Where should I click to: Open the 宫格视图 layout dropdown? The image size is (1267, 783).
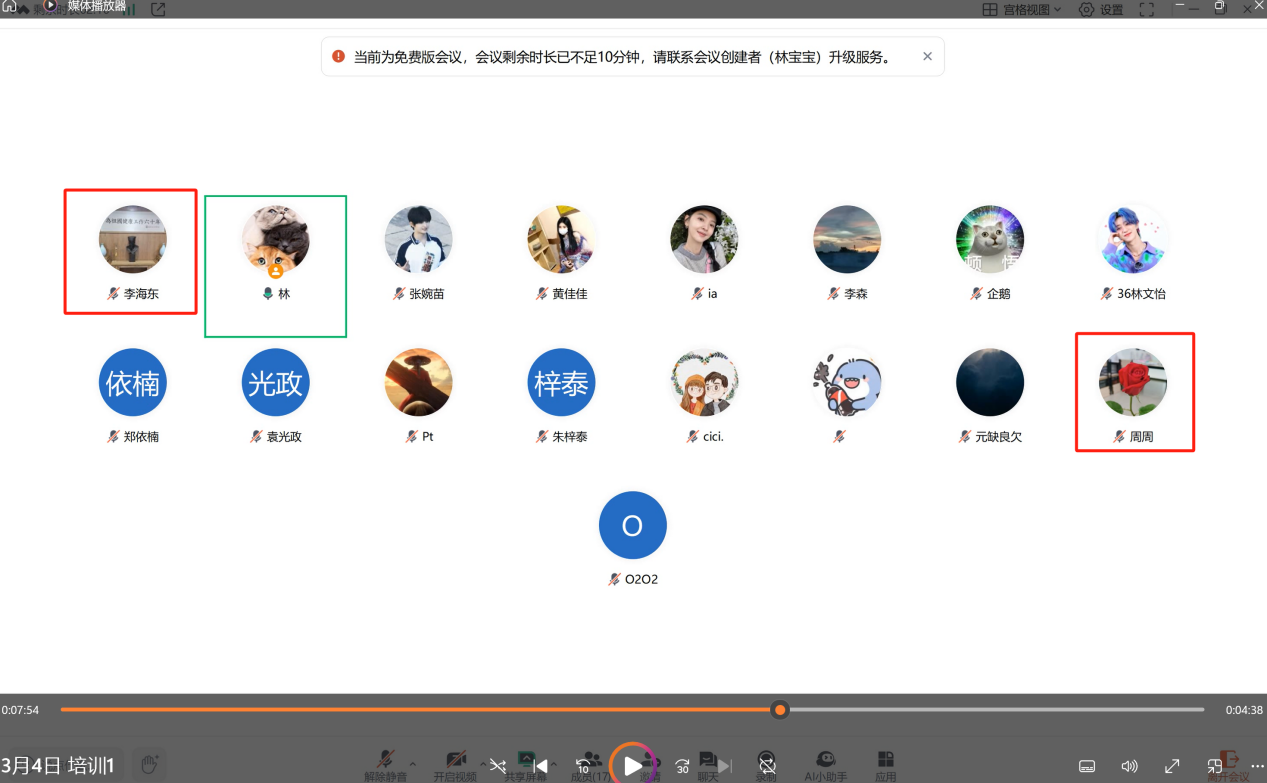click(1021, 10)
